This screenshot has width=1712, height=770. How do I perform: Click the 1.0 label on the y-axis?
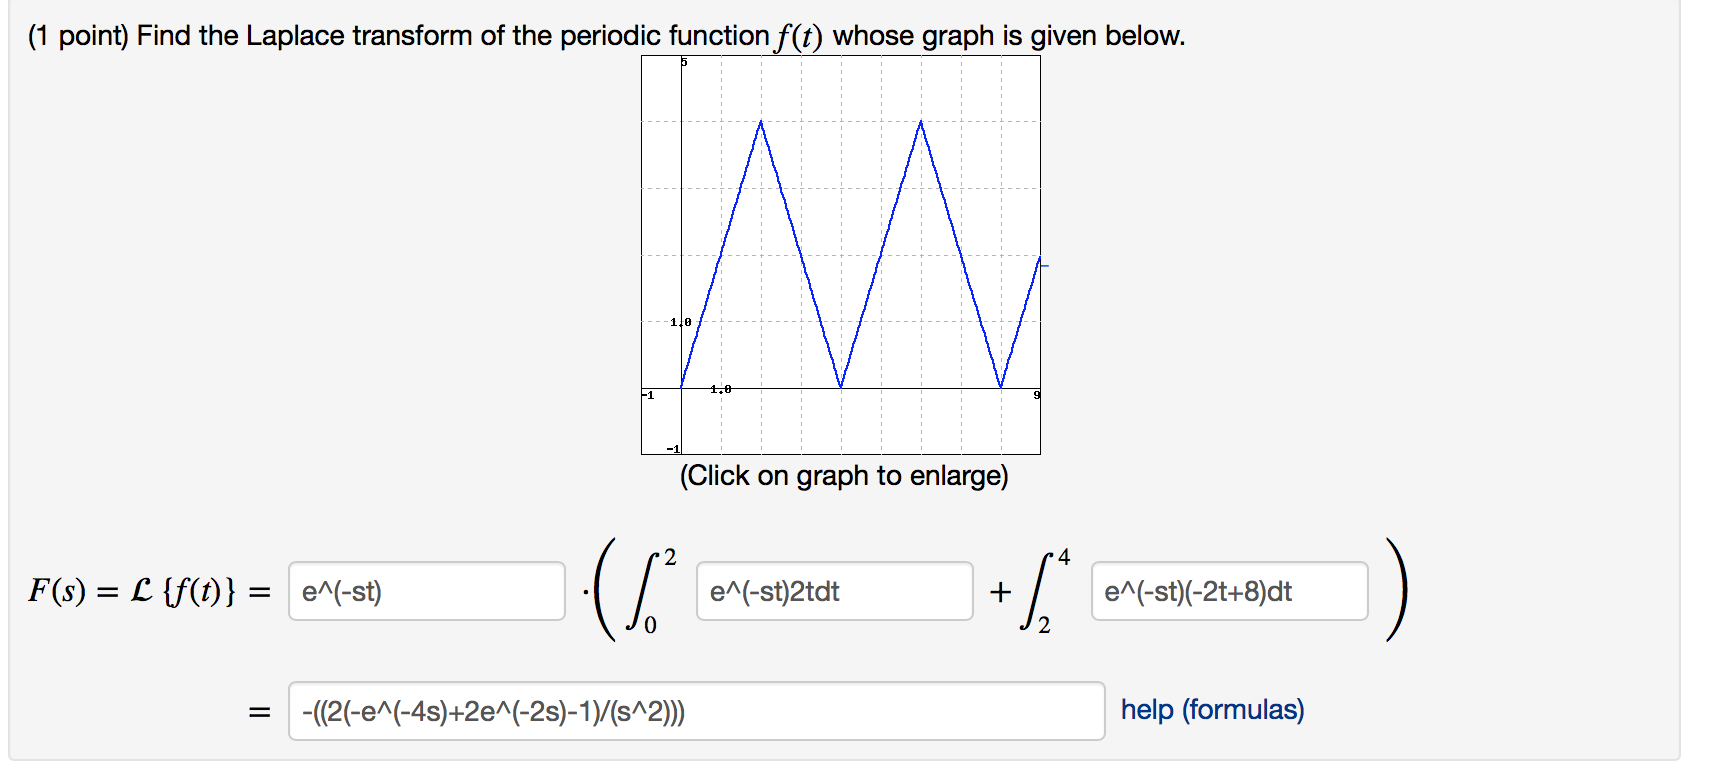(x=679, y=321)
